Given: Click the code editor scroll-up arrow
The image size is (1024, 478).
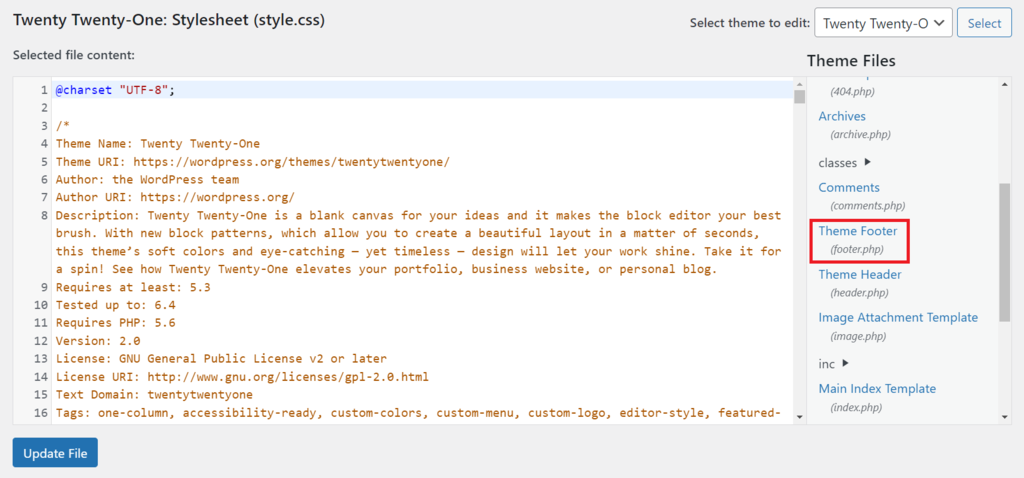Looking at the screenshot, I should tap(799, 84).
